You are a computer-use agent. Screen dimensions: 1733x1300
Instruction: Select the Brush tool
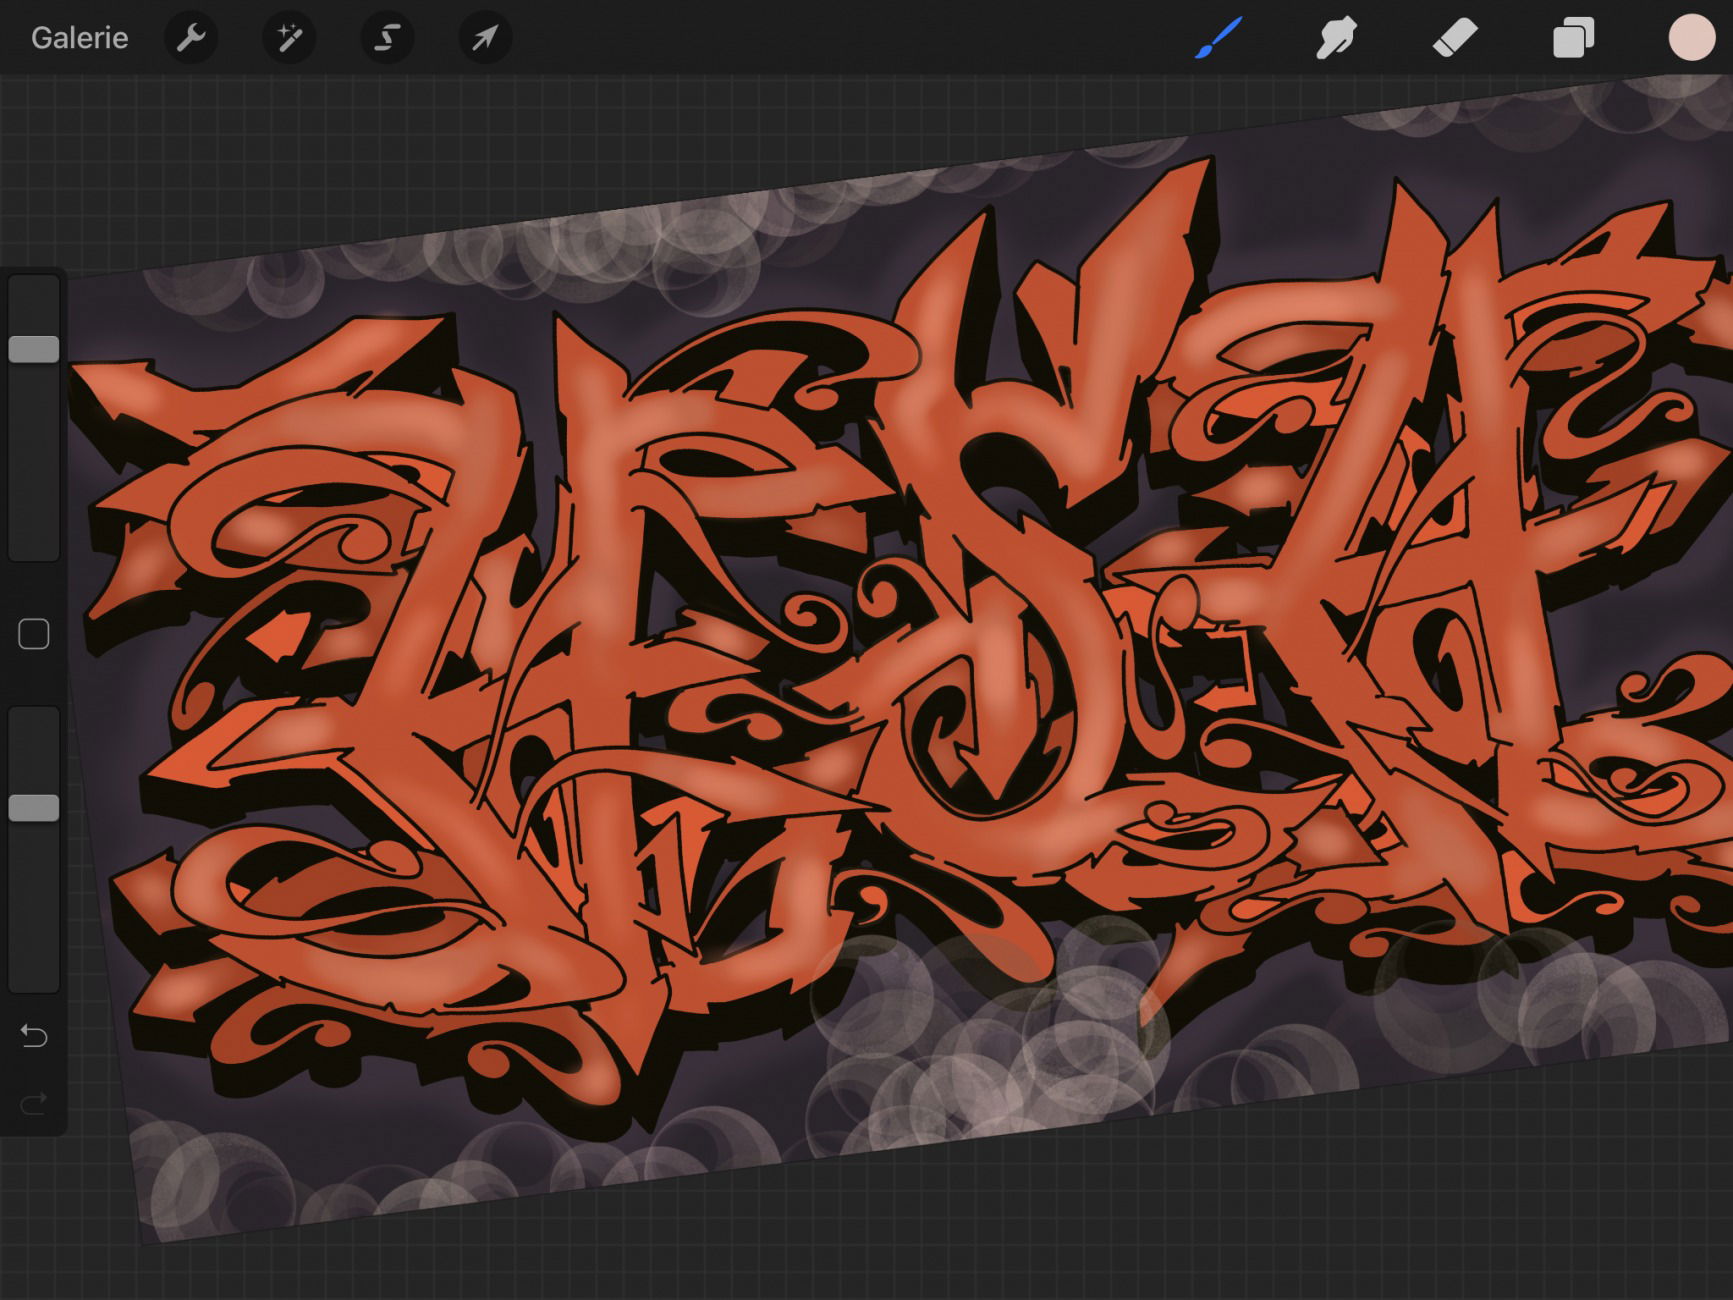tap(1219, 38)
